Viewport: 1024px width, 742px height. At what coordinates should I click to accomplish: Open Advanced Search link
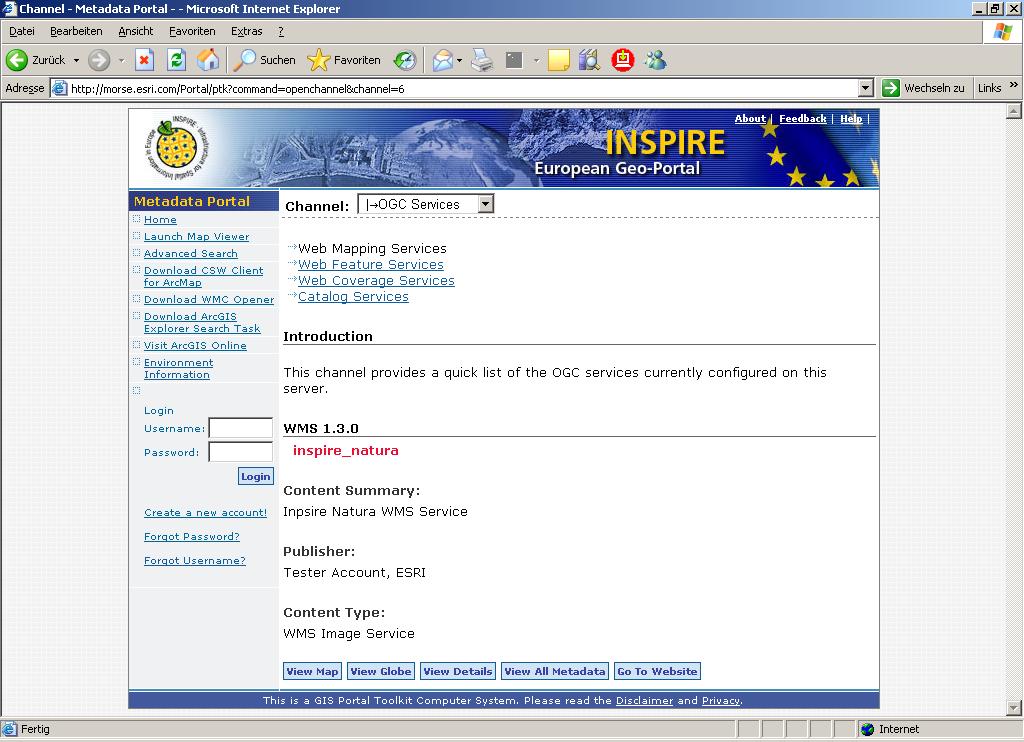tap(191, 253)
